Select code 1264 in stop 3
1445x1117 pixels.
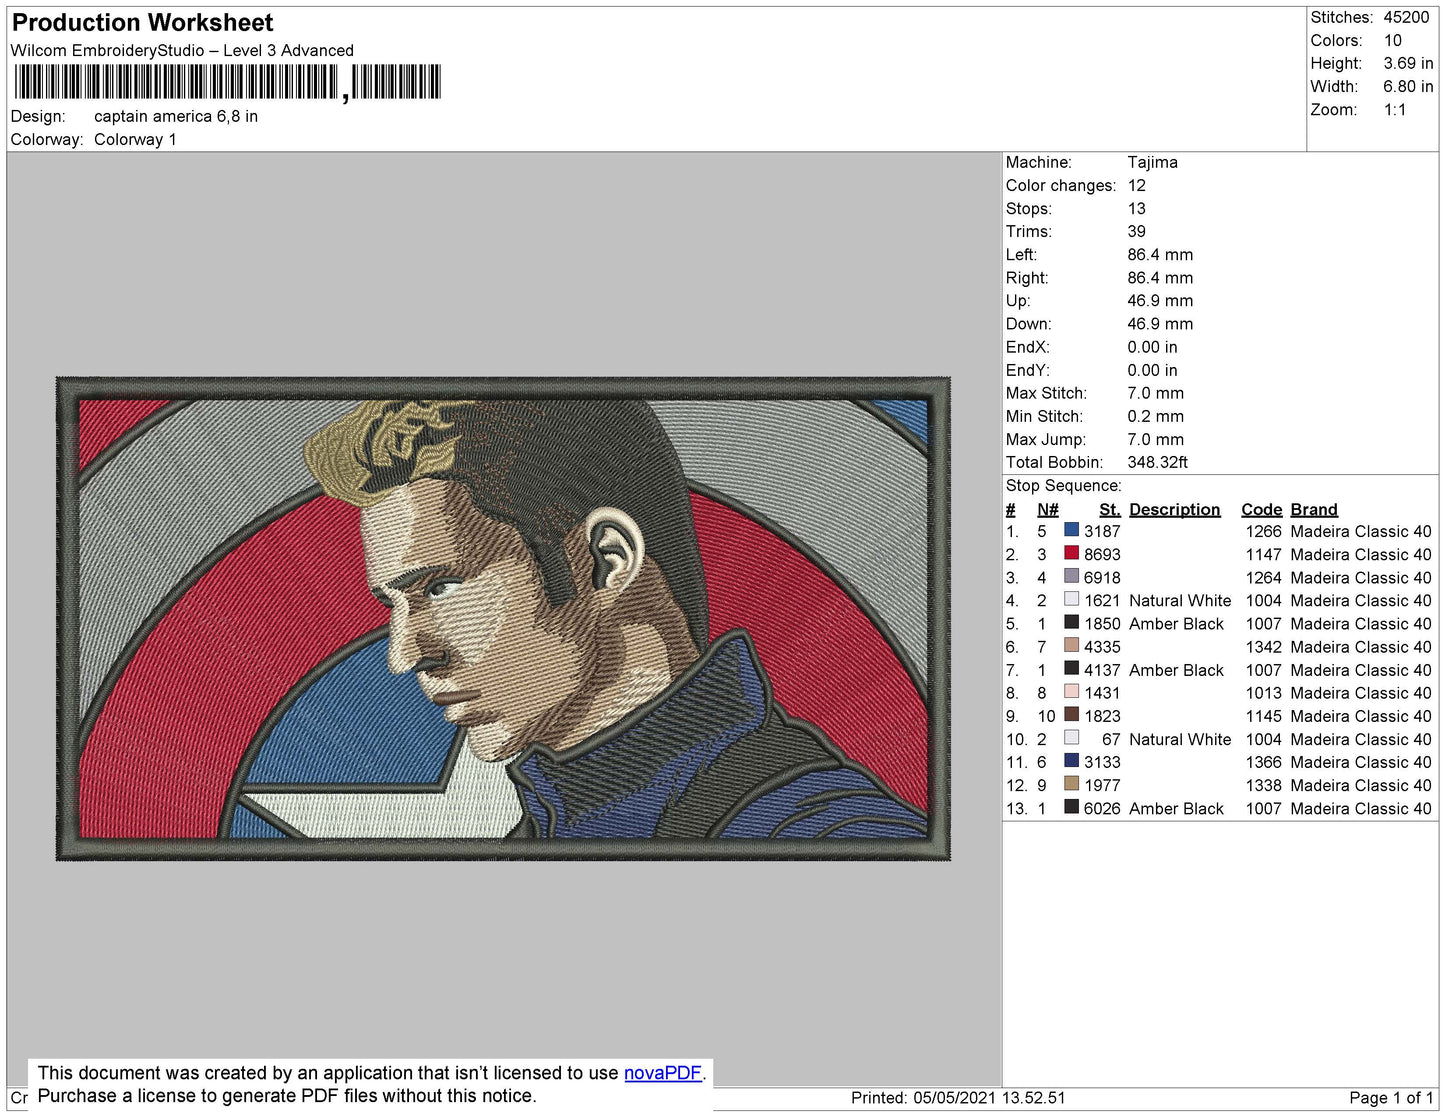click(1263, 577)
